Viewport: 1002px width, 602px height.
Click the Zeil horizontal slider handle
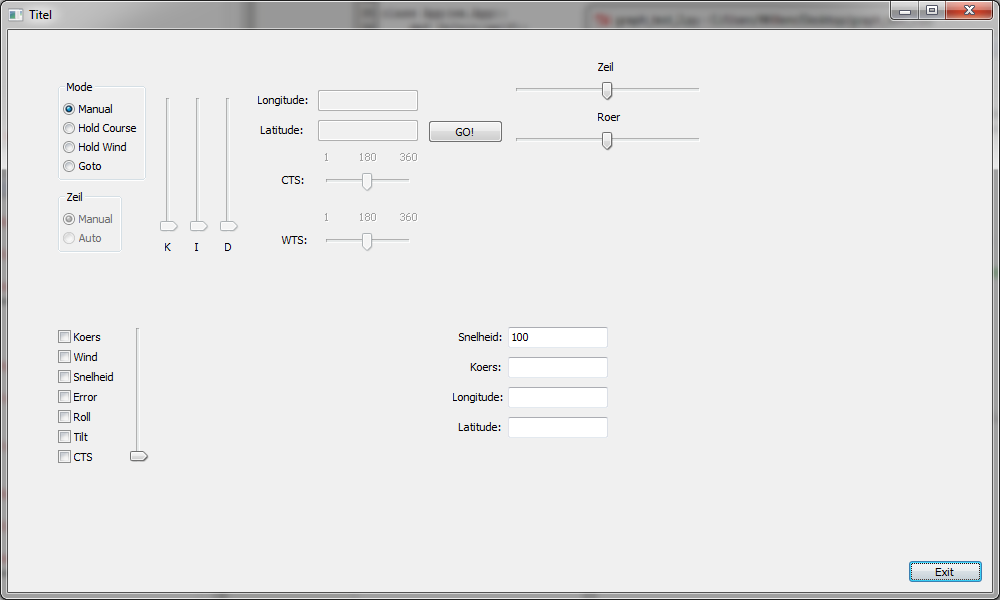(607, 90)
